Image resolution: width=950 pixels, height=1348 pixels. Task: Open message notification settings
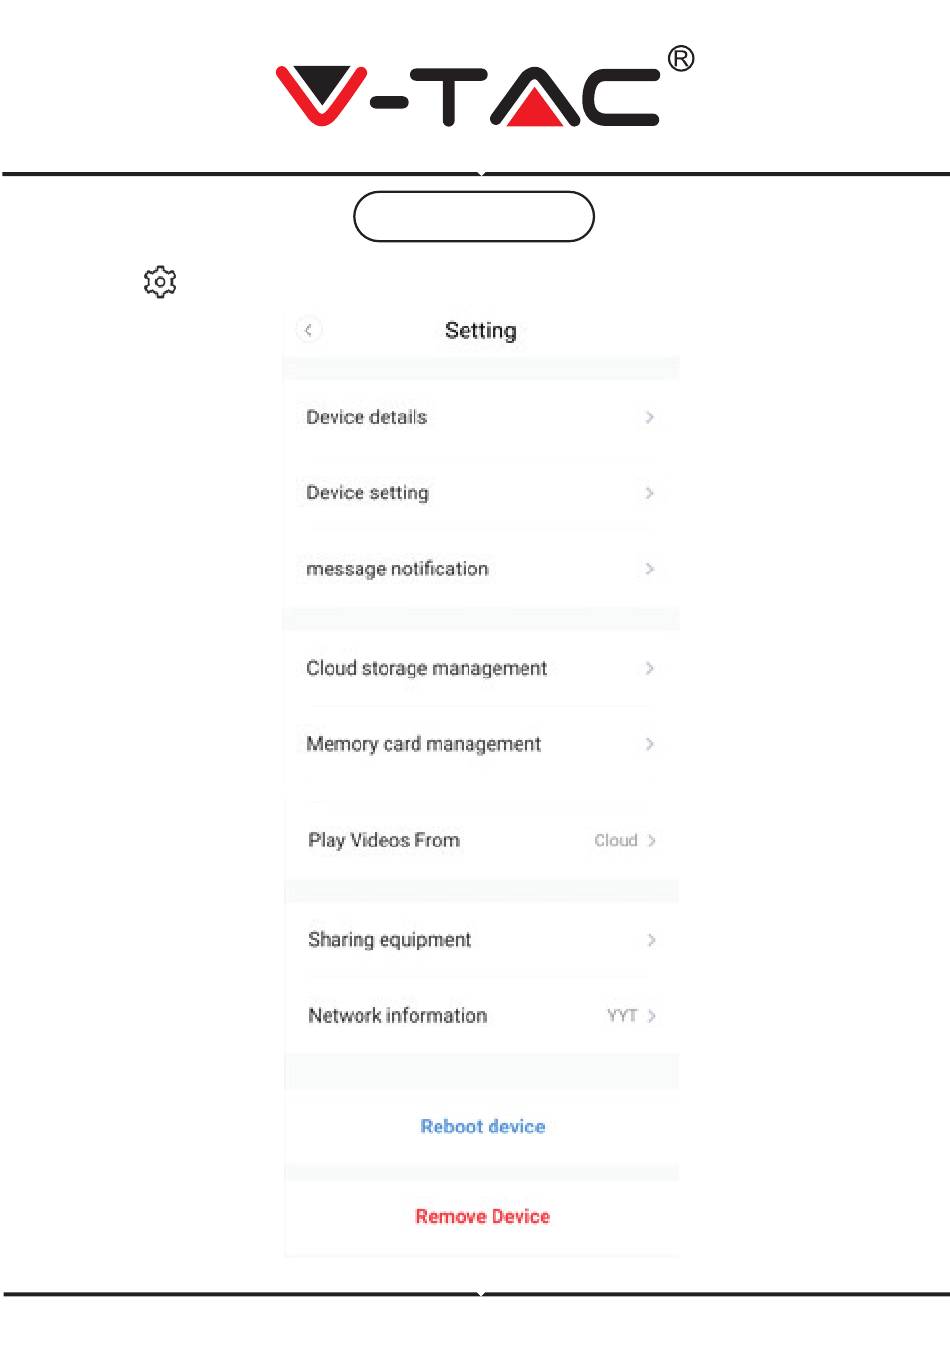481,569
